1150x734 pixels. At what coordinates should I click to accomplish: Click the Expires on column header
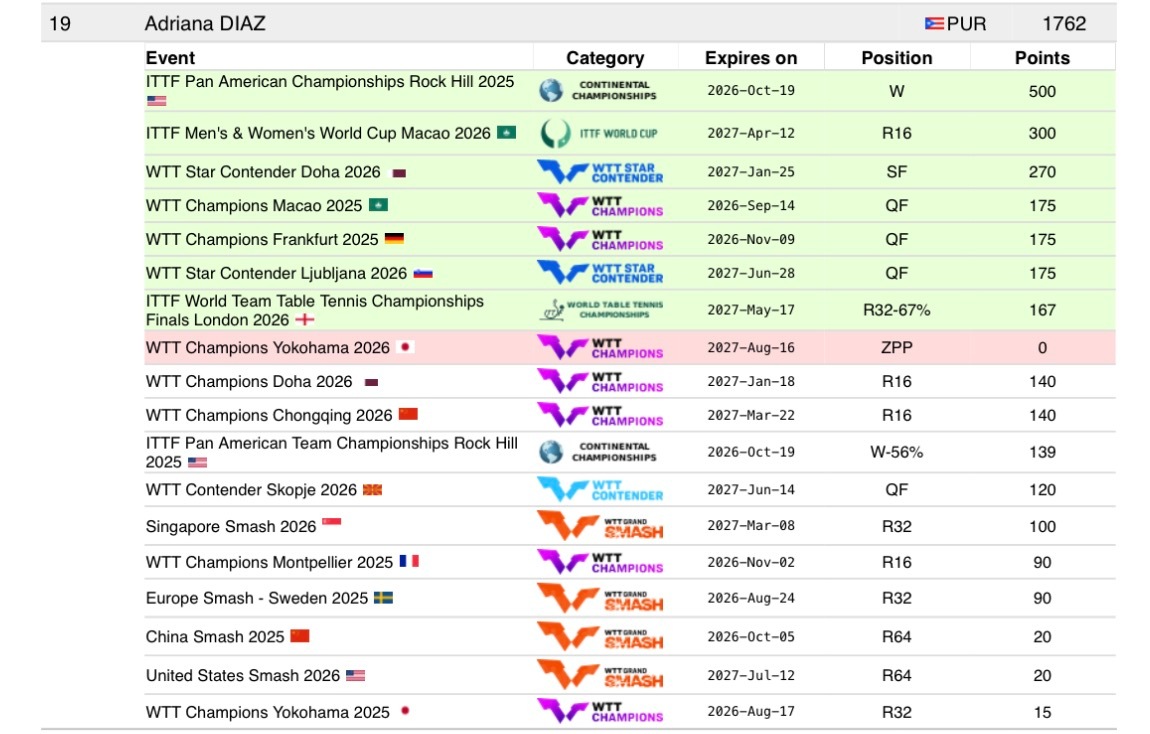pos(751,58)
